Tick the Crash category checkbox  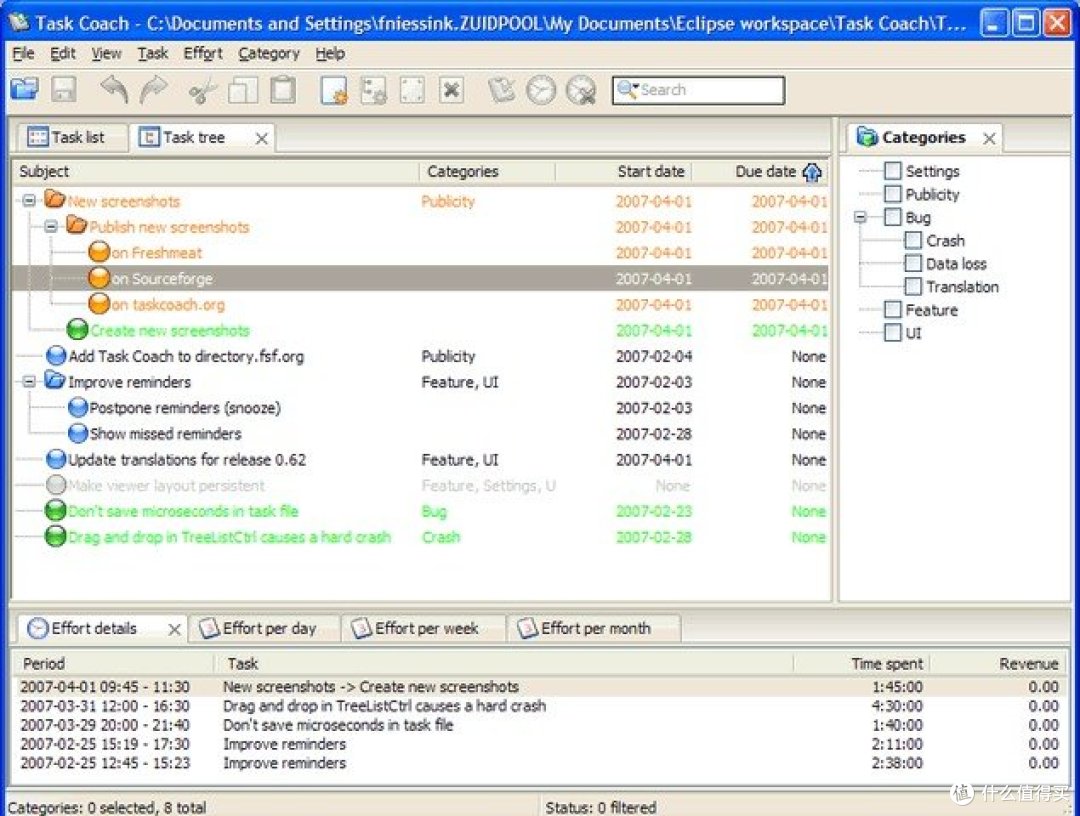(913, 240)
